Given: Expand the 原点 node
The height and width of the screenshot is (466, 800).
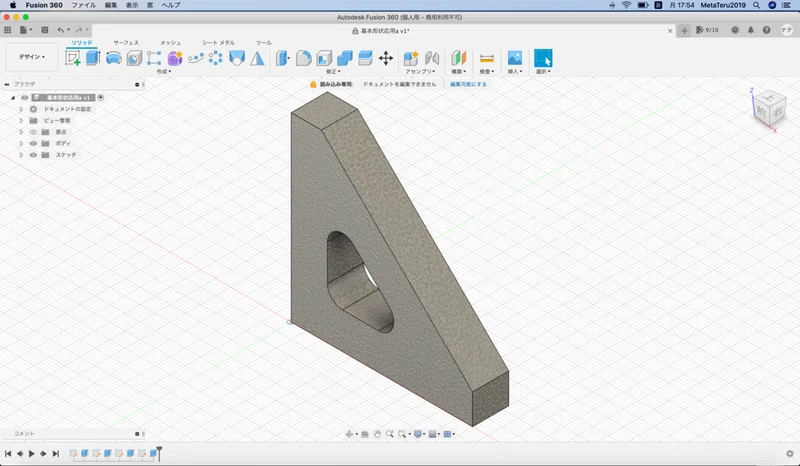Looking at the screenshot, I should (21, 132).
